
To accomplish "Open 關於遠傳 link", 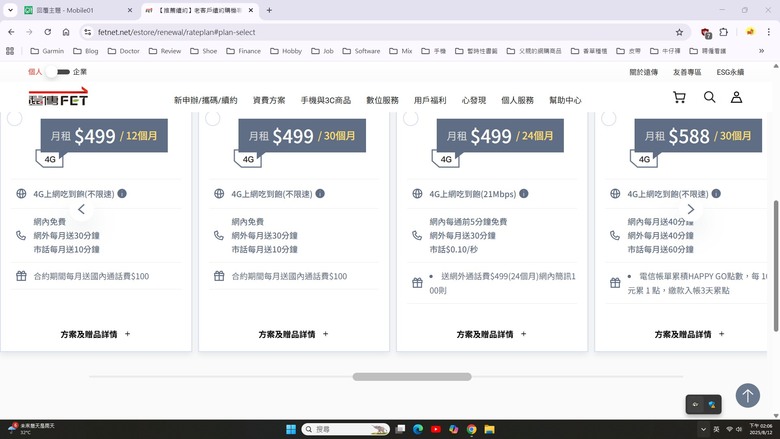I will (x=644, y=72).
